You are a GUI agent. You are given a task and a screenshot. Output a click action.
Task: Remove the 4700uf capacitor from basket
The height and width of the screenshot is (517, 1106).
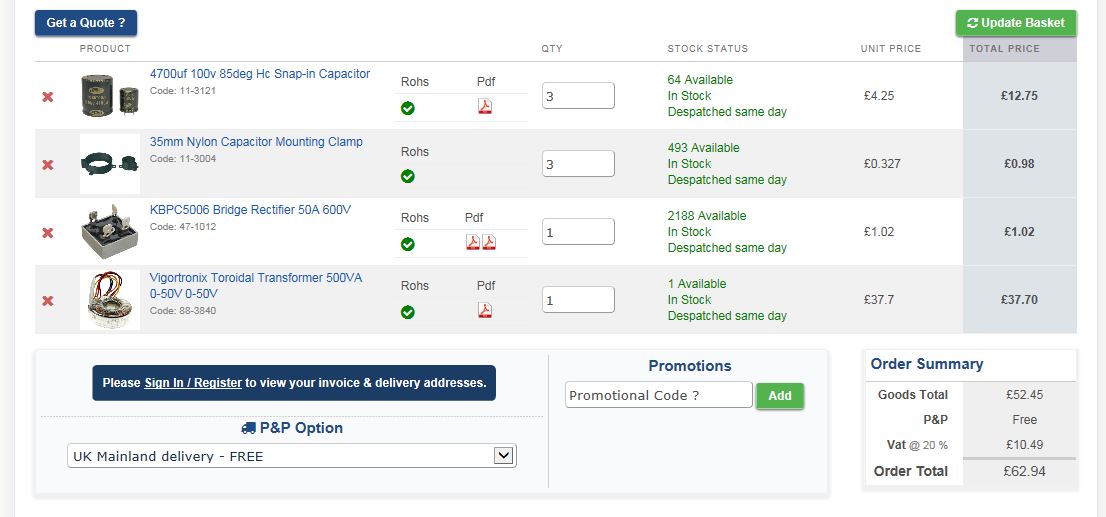[x=47, y=97]
